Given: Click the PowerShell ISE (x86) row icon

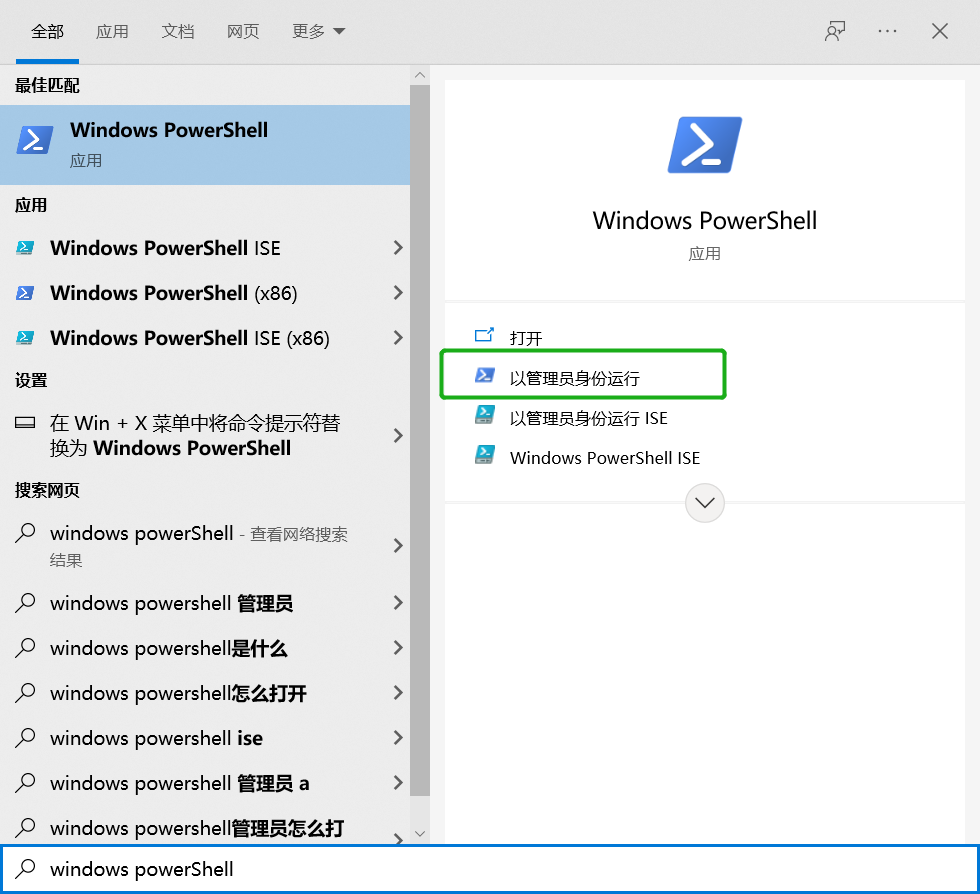Looking at the screenshot, I should click(x=25, y=338).
